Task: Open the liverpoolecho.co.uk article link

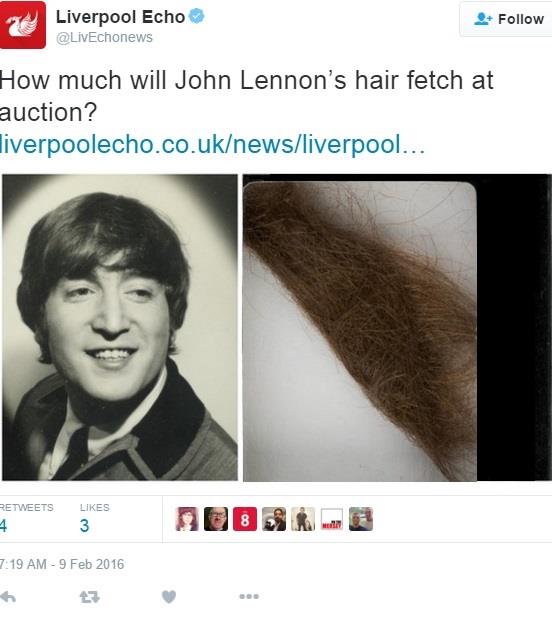Action: [x=212, y=144]
